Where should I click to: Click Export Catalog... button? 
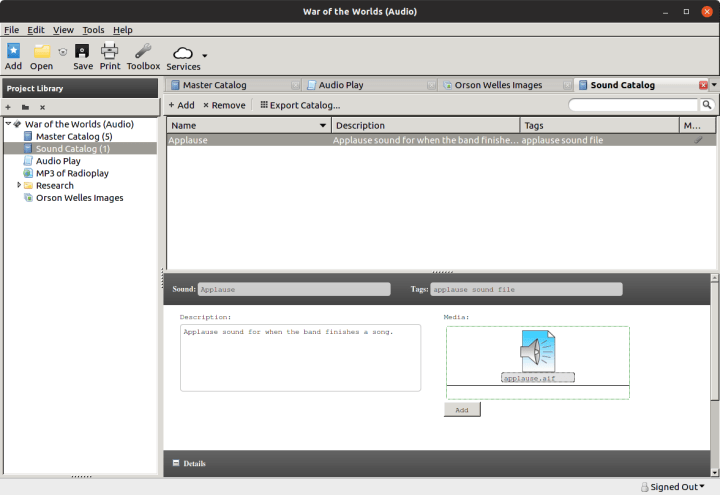click(x=300, y=105)
